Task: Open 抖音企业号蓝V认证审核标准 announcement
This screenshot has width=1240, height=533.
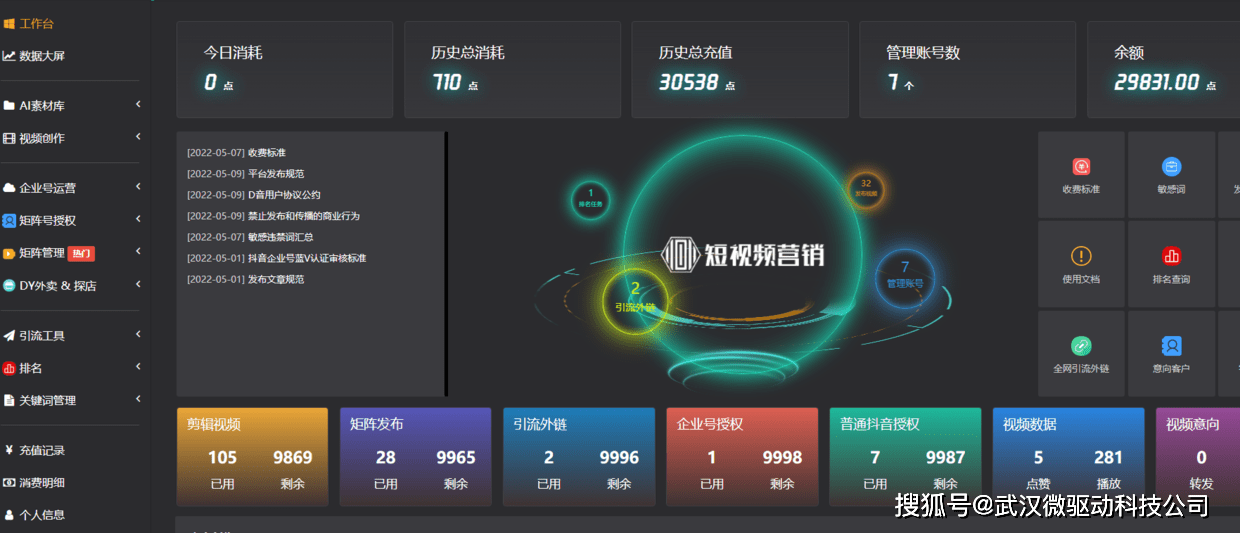Action: (307, 258)
